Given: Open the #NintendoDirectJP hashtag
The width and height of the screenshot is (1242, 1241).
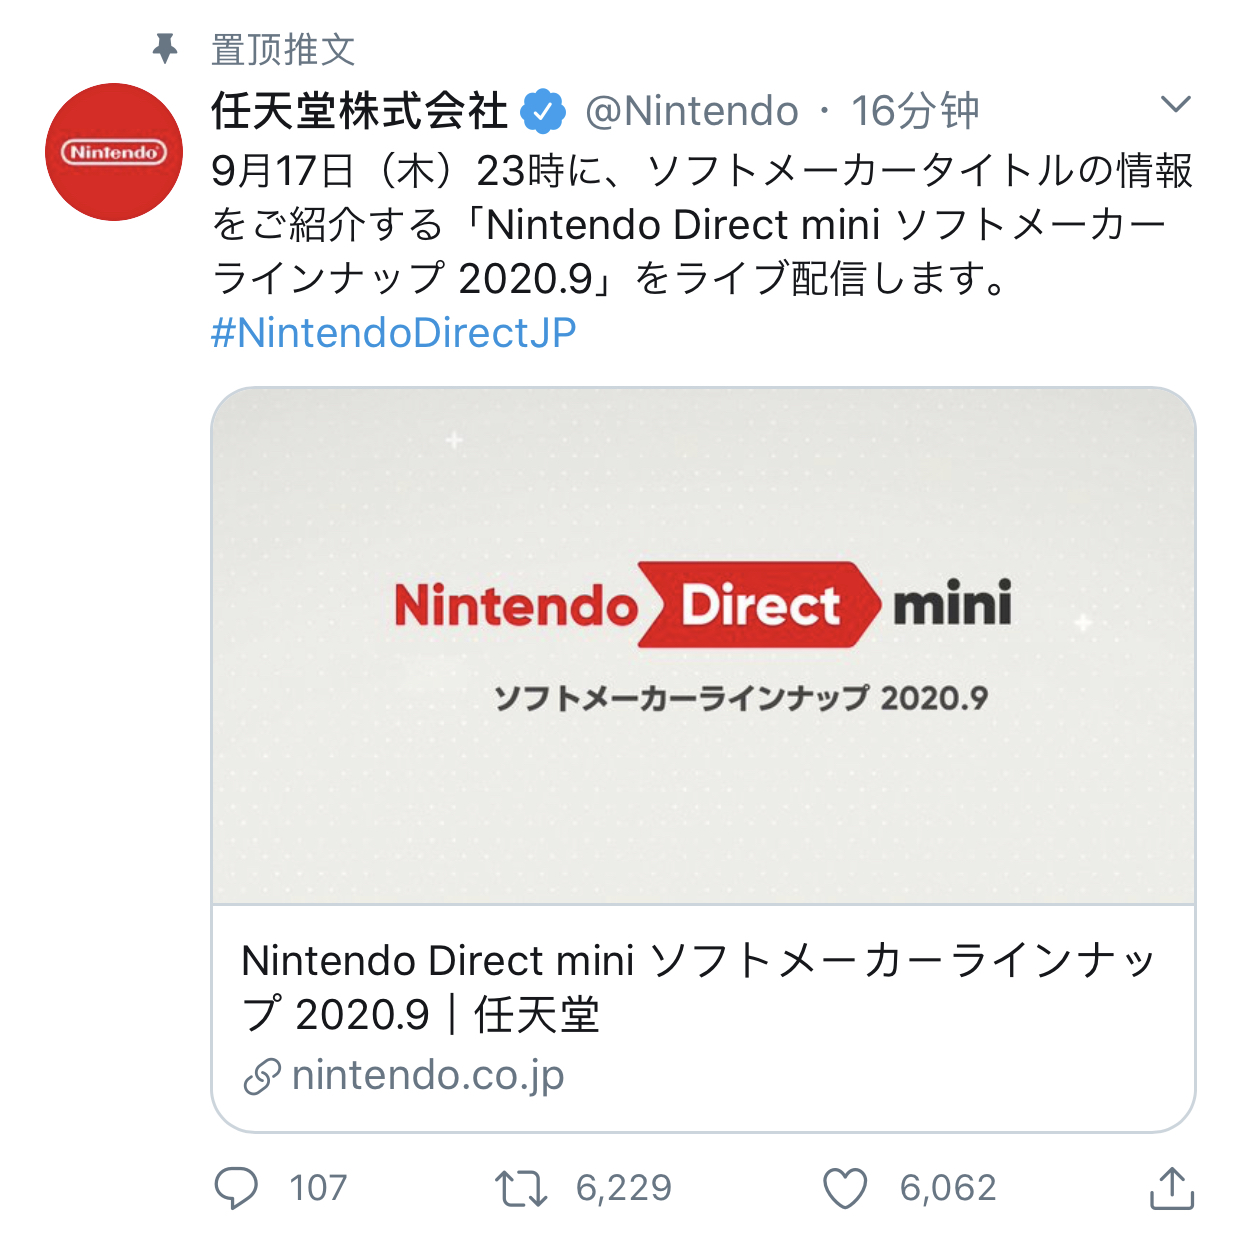Looking at the screenshot, I should click(393, 333).
